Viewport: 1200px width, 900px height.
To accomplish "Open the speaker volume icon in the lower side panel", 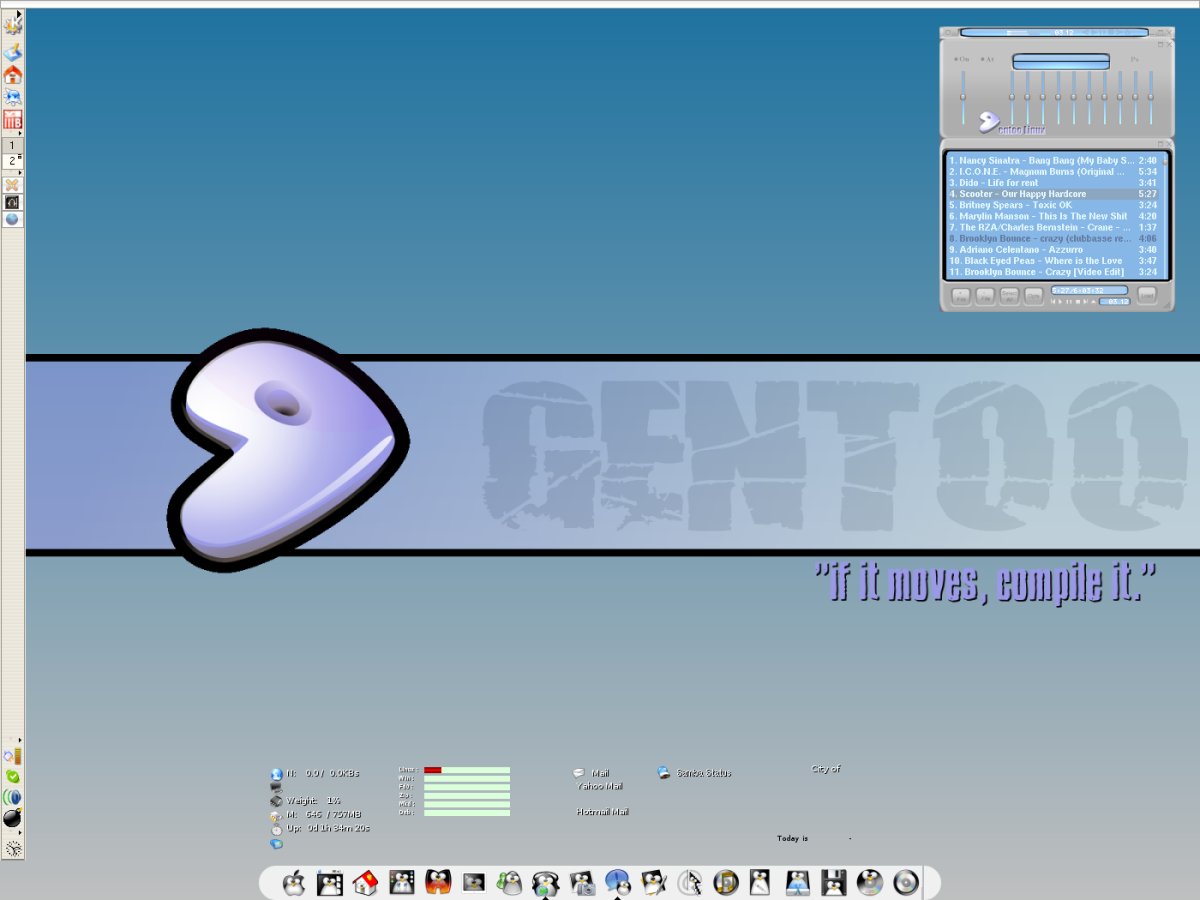I will pos(12,797).
